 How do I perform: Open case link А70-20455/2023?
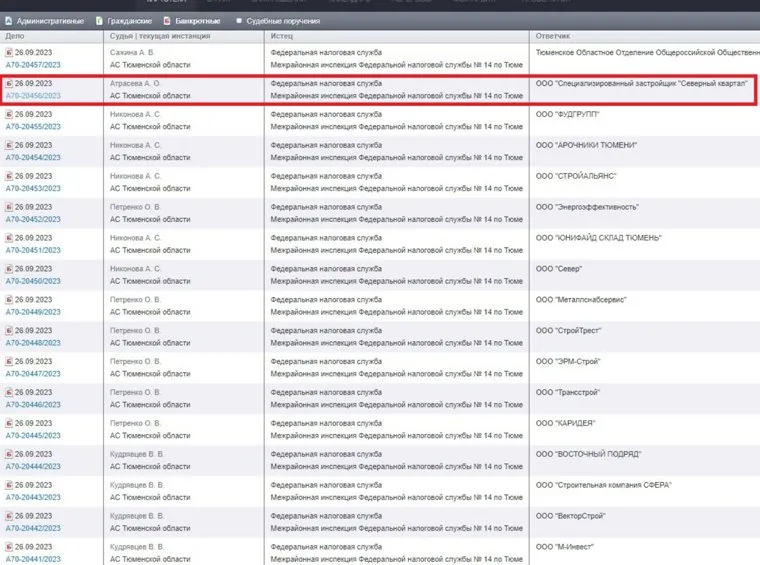[x=34, y=127]
